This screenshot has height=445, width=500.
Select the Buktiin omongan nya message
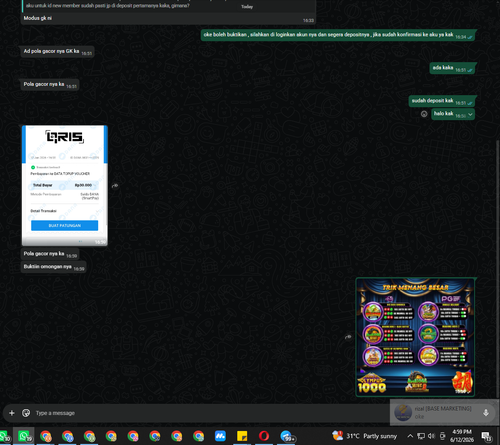(53, 267)
